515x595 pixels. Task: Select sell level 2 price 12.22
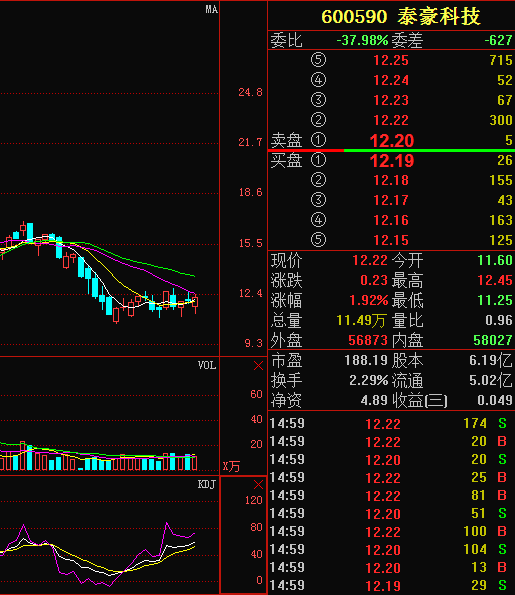[x=391, y=120]
